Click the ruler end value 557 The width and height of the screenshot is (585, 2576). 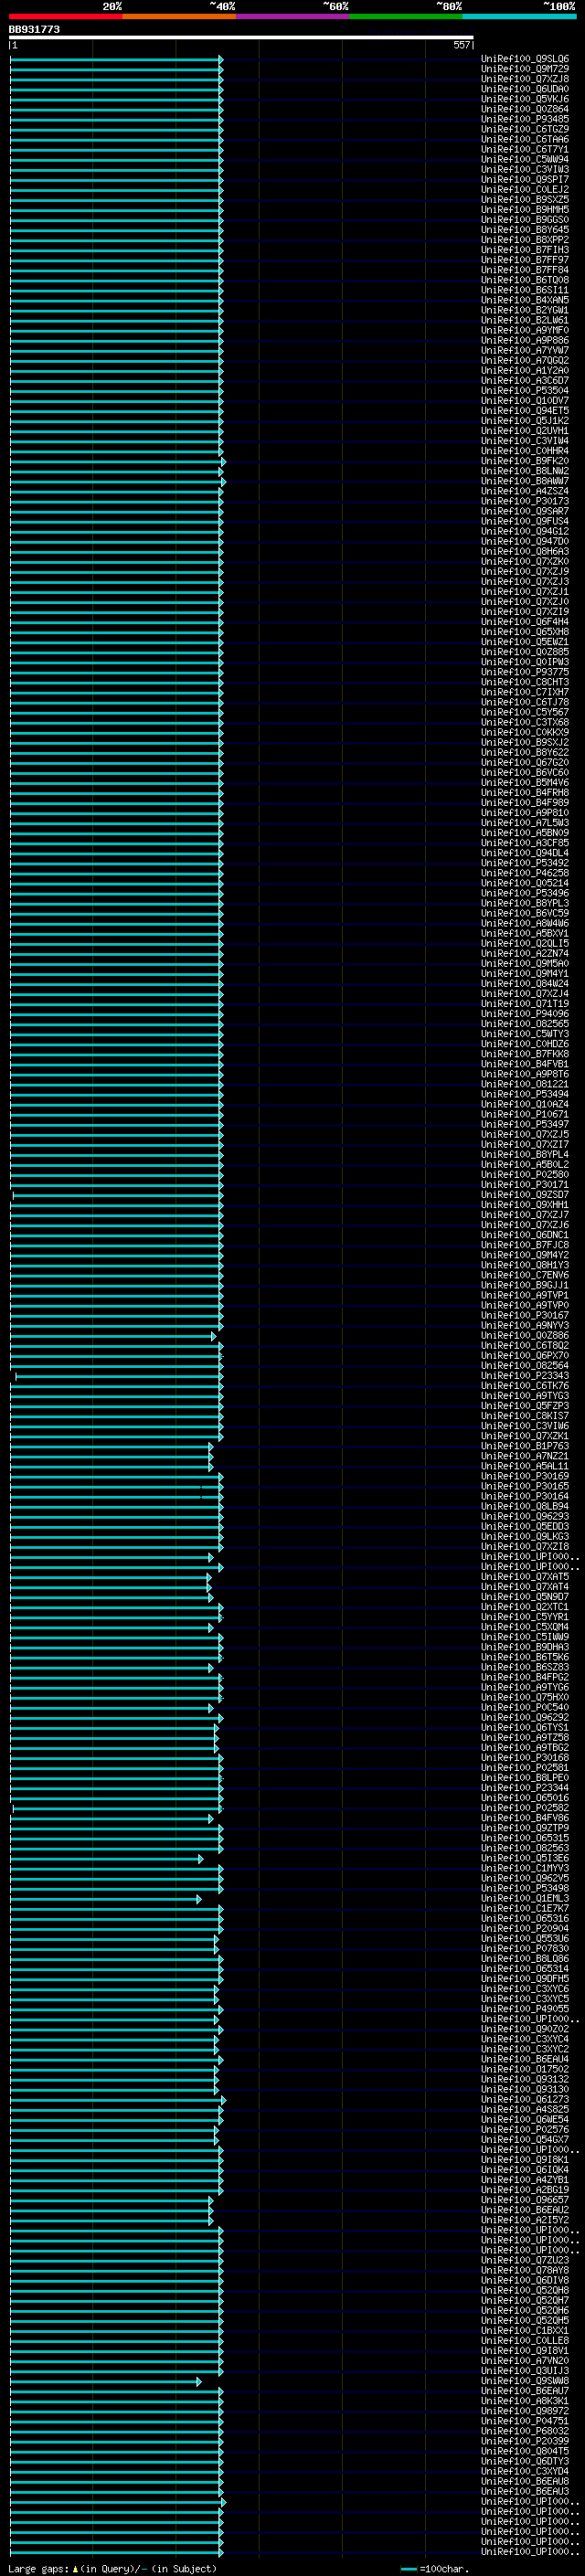click(x=462, y=45)
